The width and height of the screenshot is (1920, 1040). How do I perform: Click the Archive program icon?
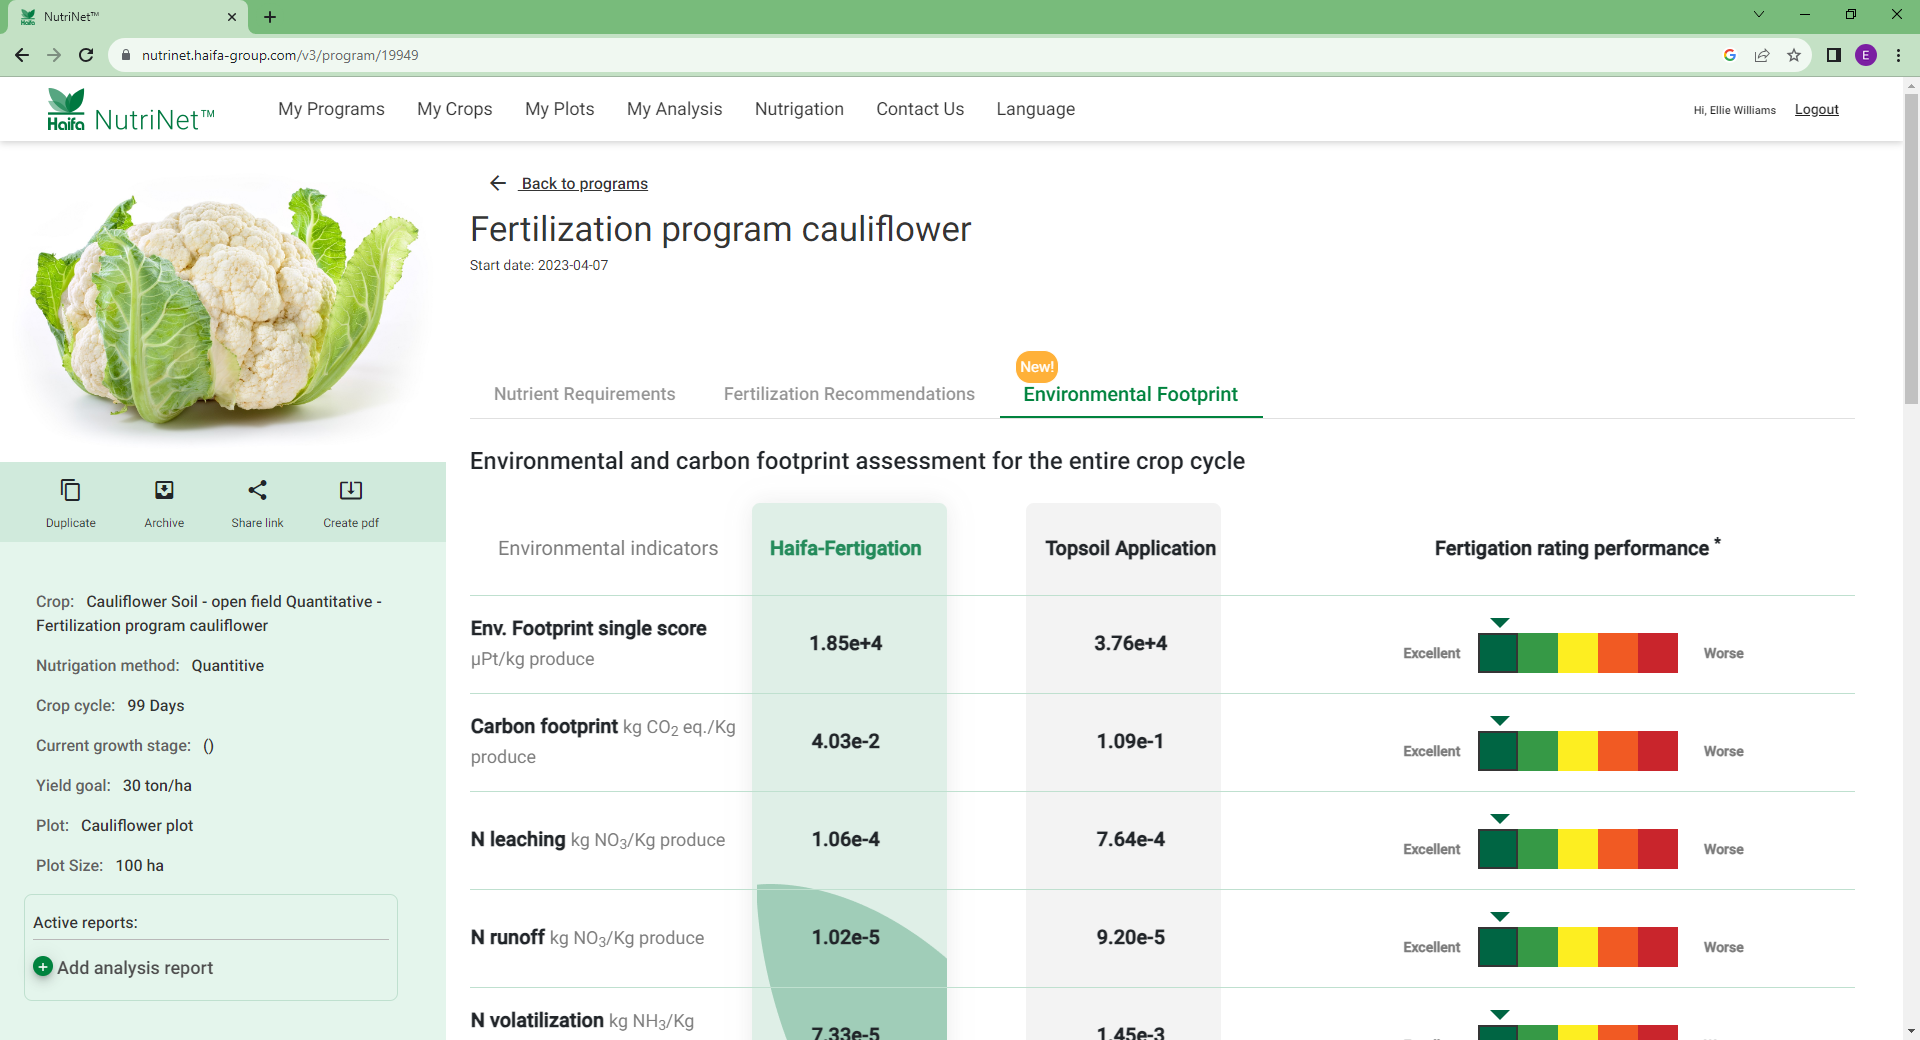[164, 490]
